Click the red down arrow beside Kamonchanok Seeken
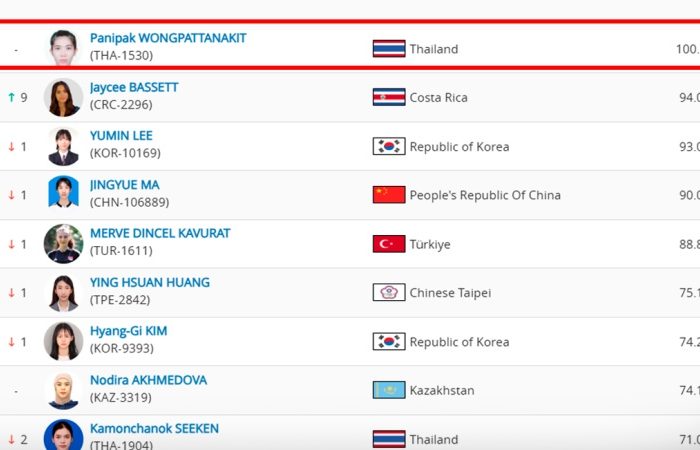 pyautogui.click(x=12, y=440)
